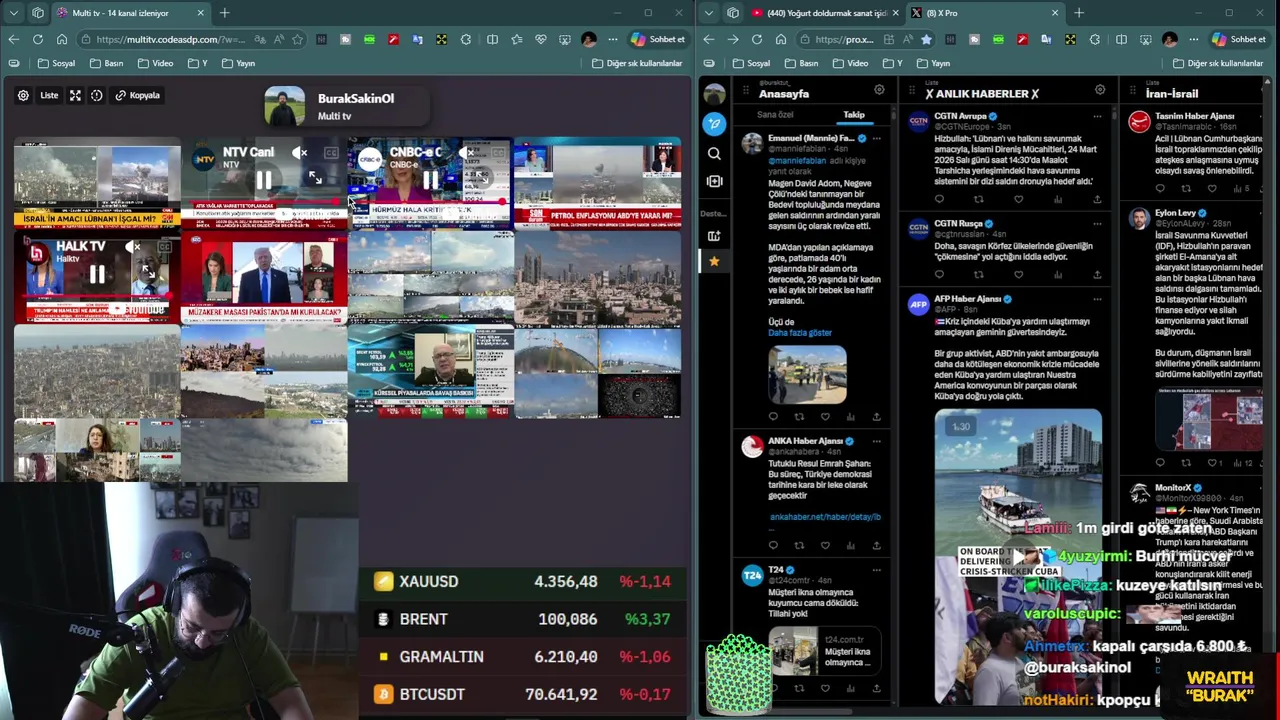Click the BRENT ticker row
The image size is (1280, 720).
coord(522,619)
